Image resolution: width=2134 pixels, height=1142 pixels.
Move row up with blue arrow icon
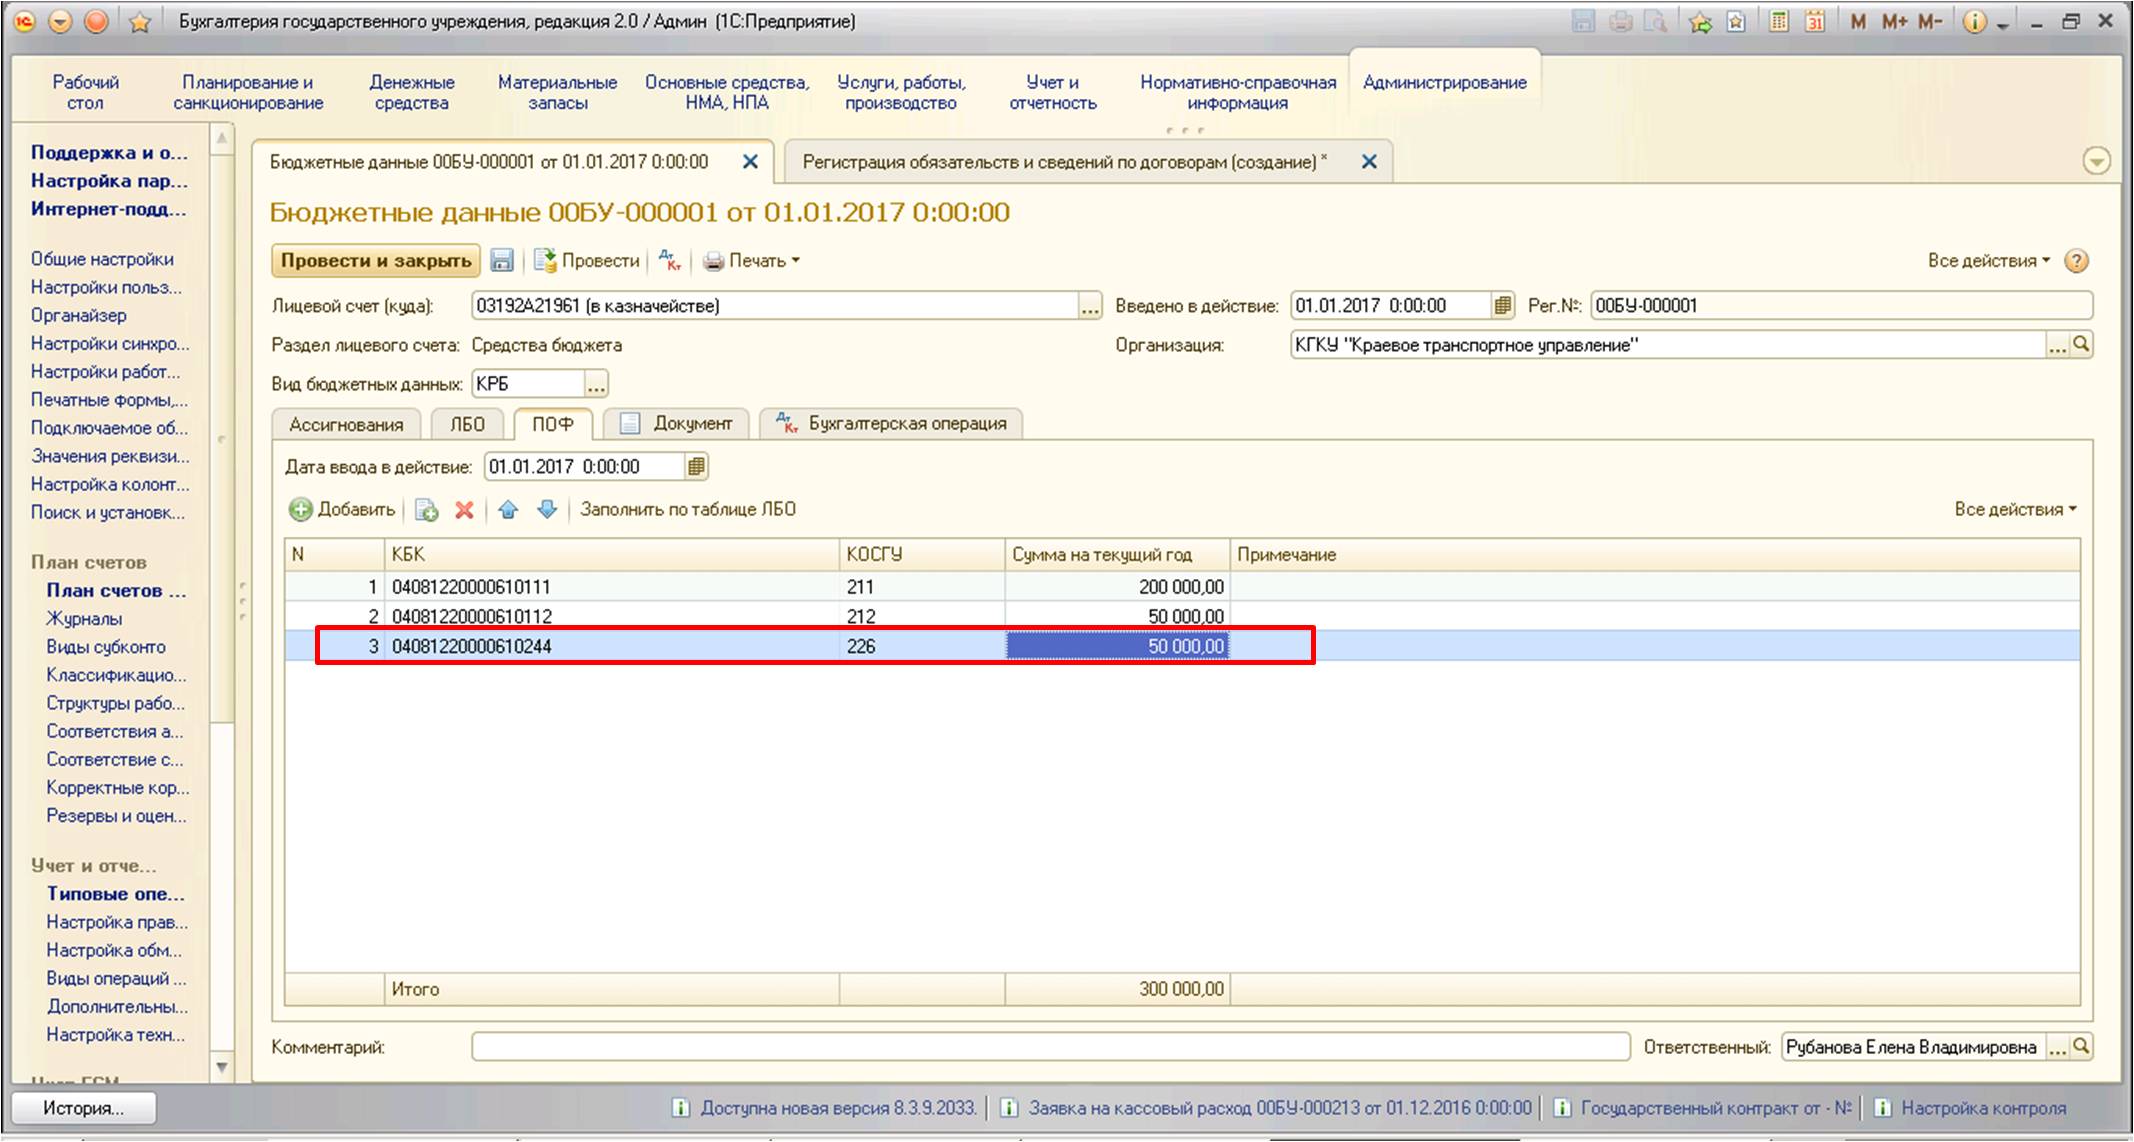click(508, 510)
